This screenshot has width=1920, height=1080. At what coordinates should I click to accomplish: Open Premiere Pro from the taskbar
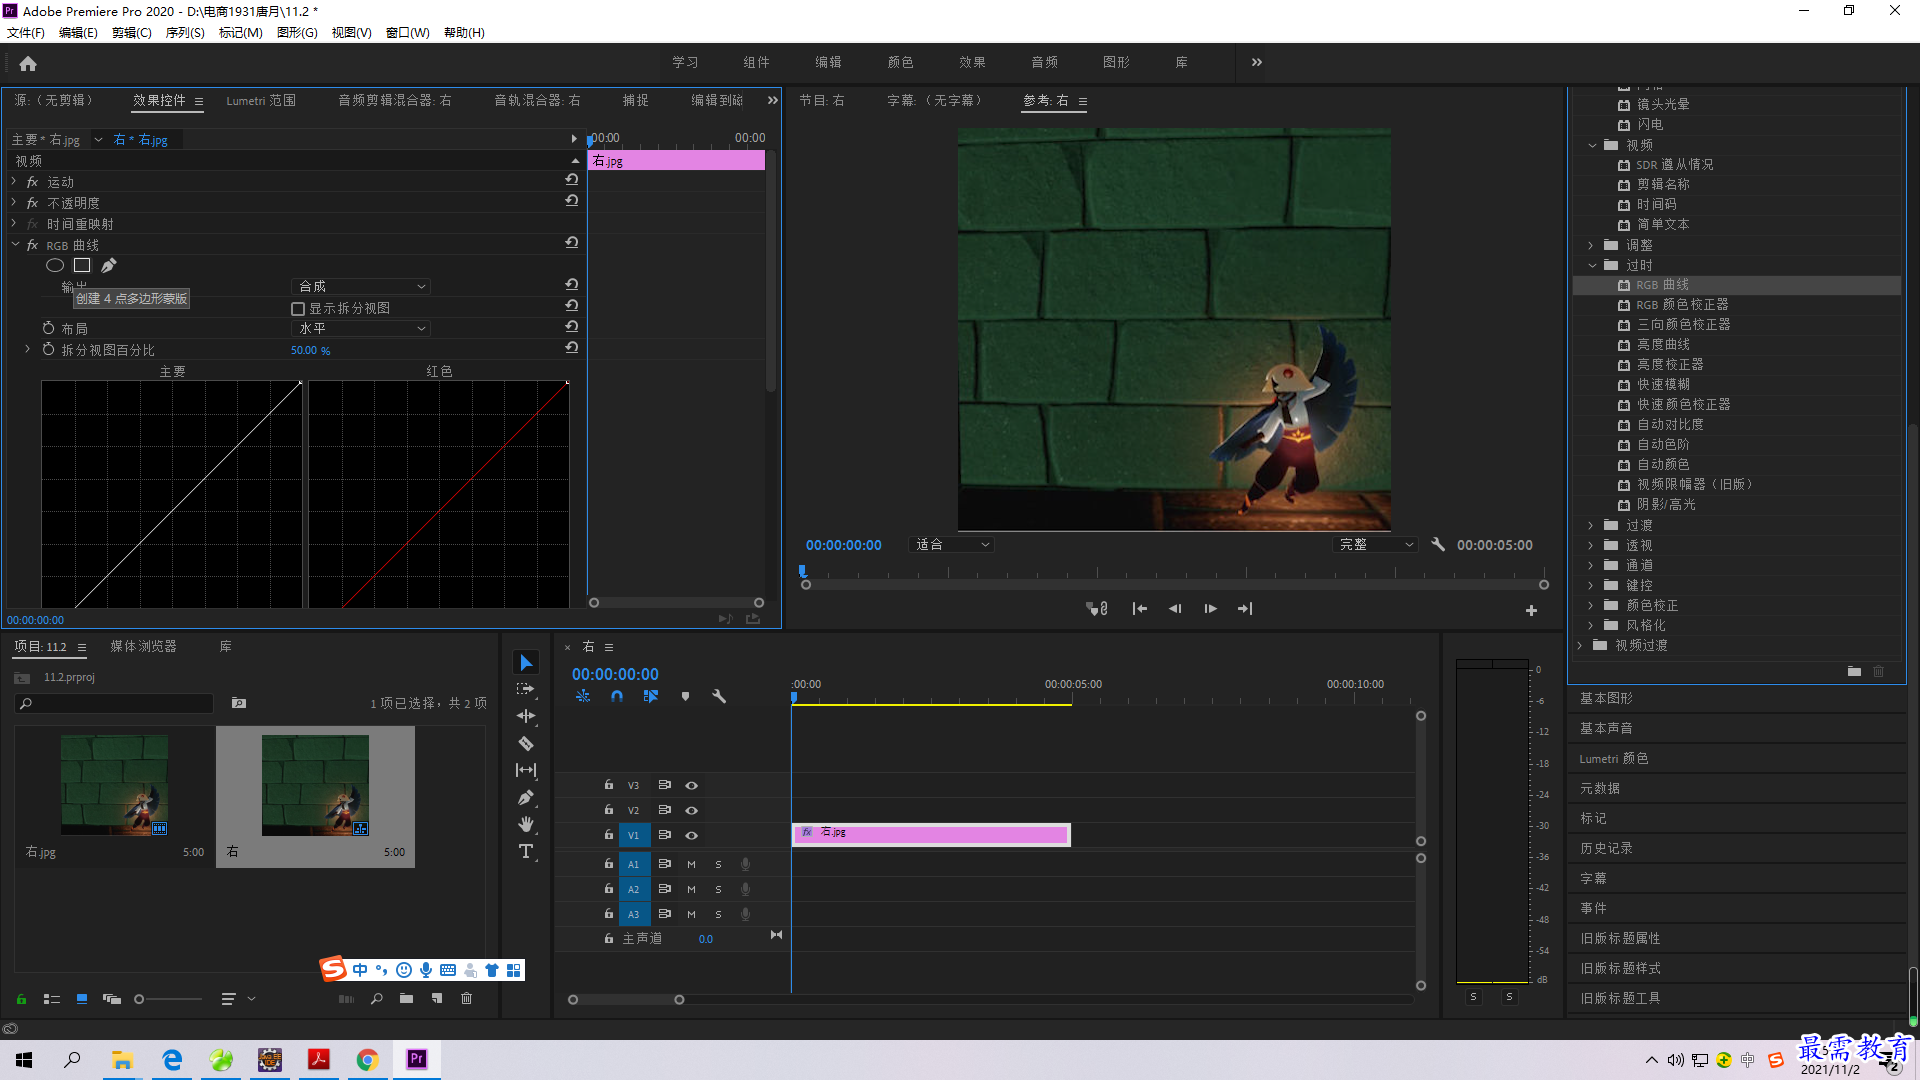point(417,1059)
